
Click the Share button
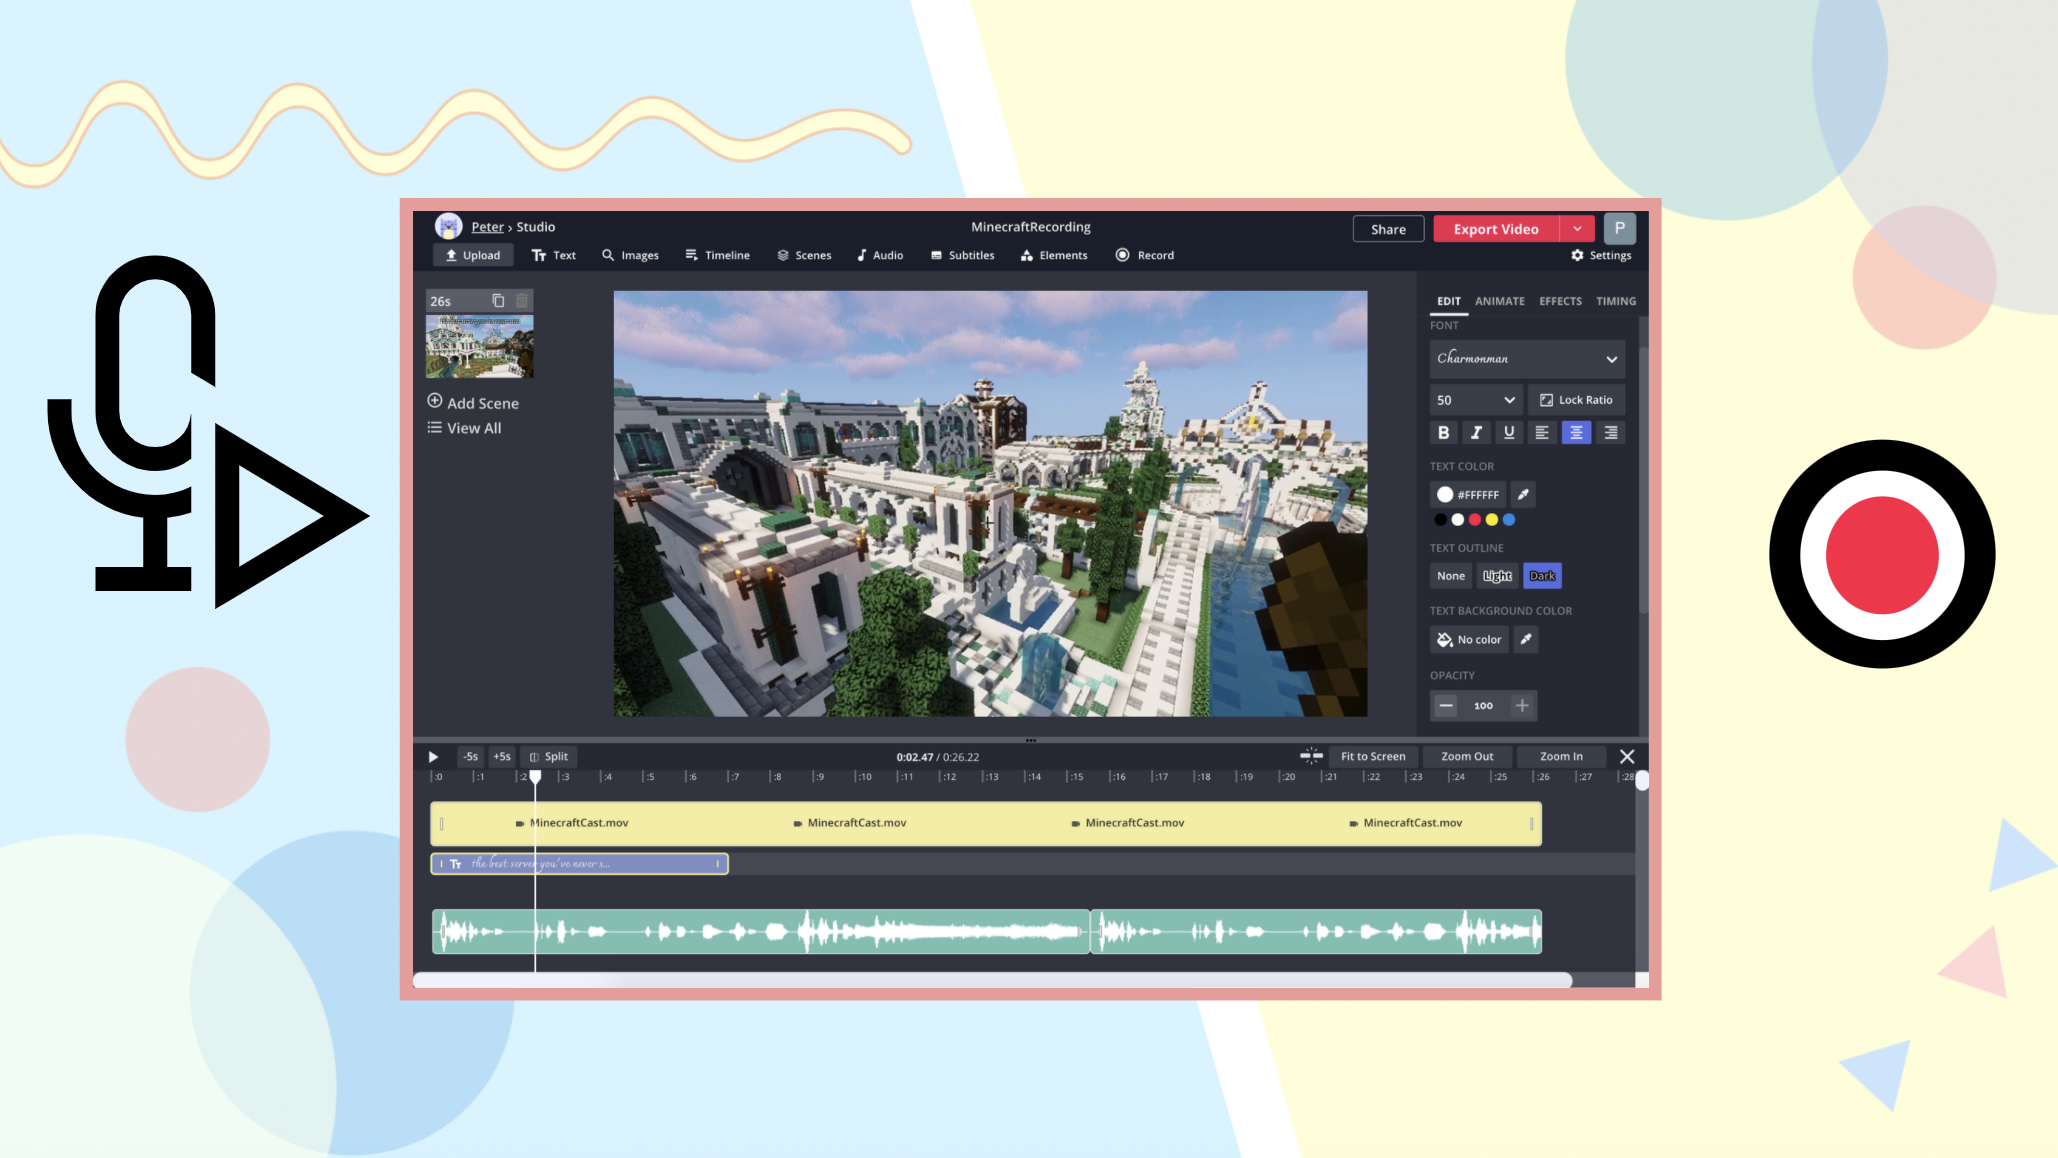[1387, 229]
